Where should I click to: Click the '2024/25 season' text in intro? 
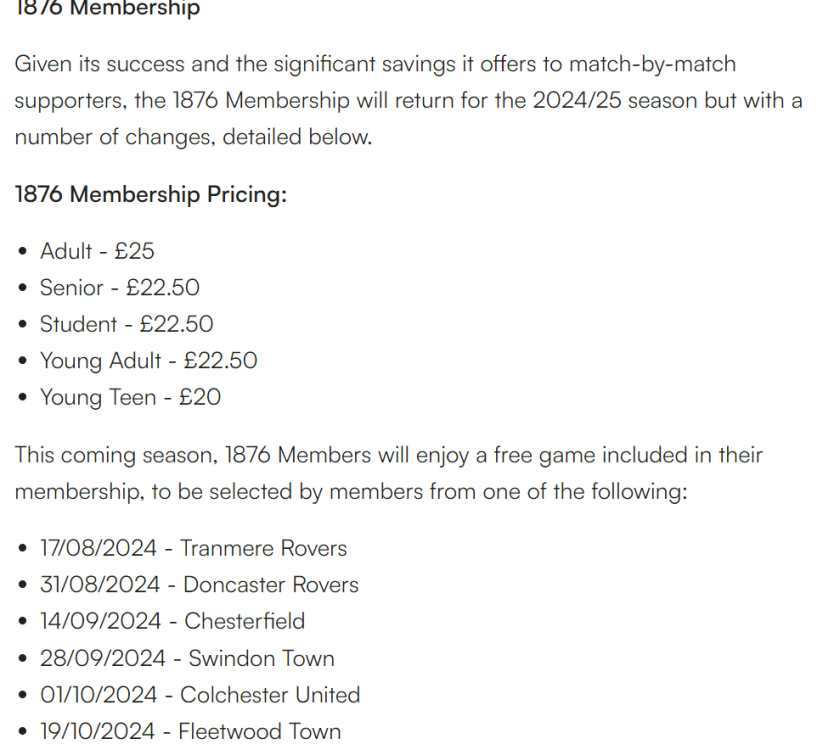tap(615, 101)
